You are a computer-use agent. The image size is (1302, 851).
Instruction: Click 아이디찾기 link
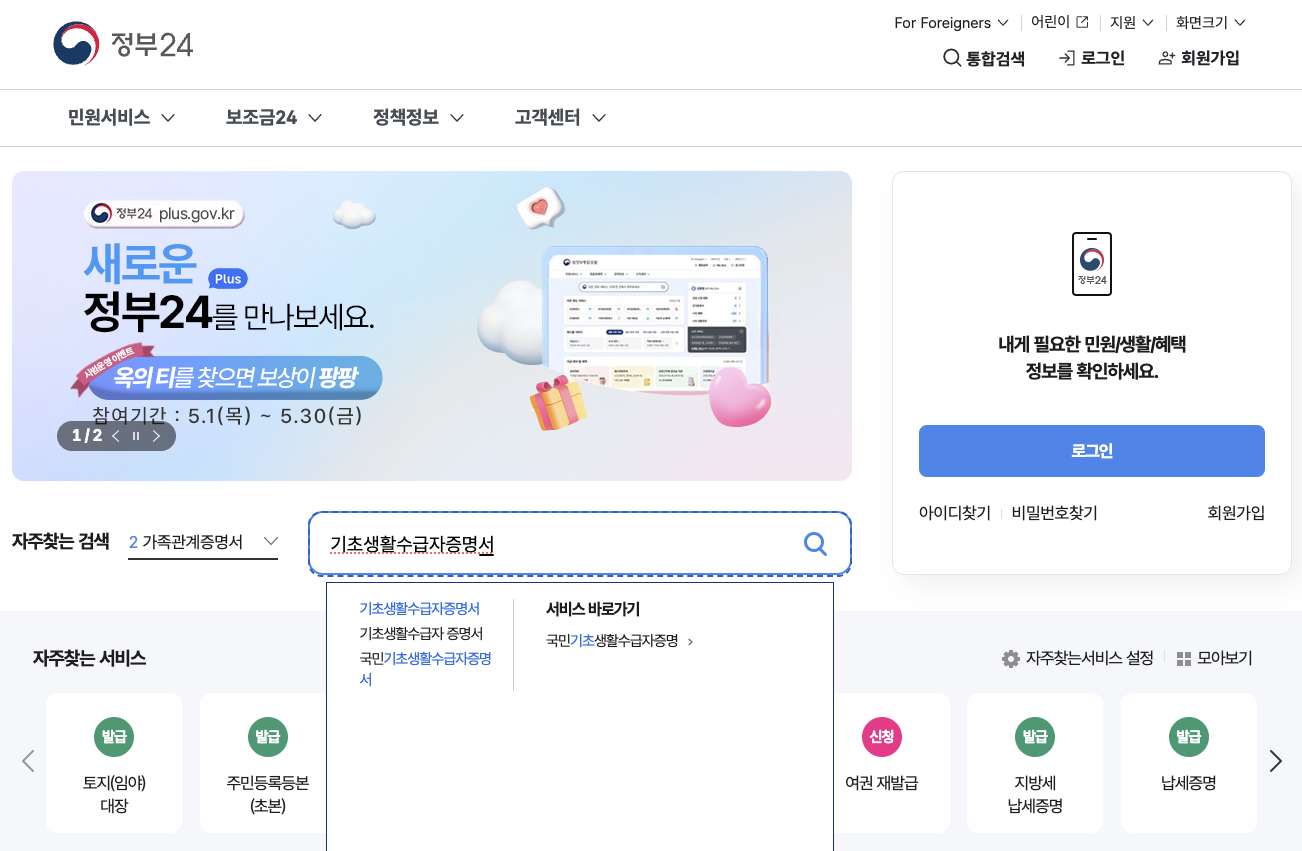pos(954,513)
